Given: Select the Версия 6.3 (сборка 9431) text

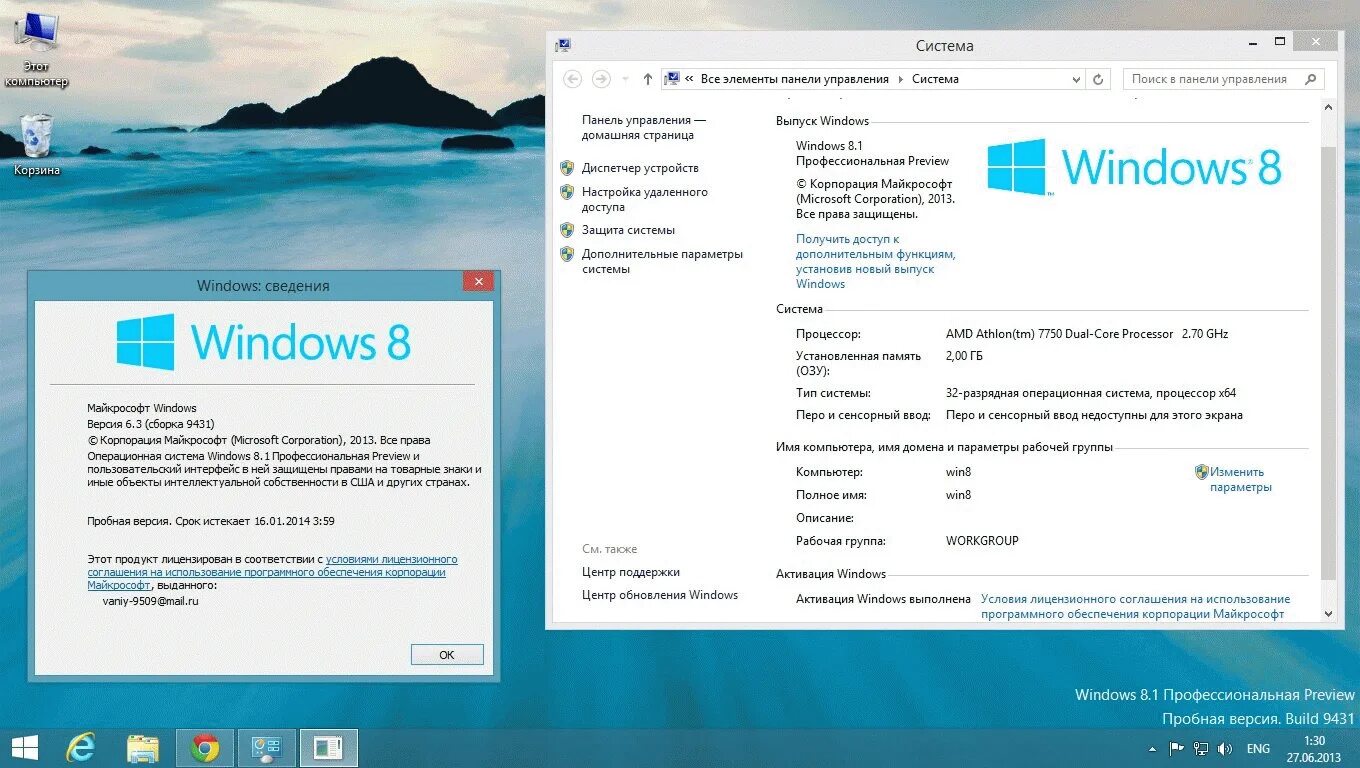Looking at the screenshot, I should click(151, 424).
